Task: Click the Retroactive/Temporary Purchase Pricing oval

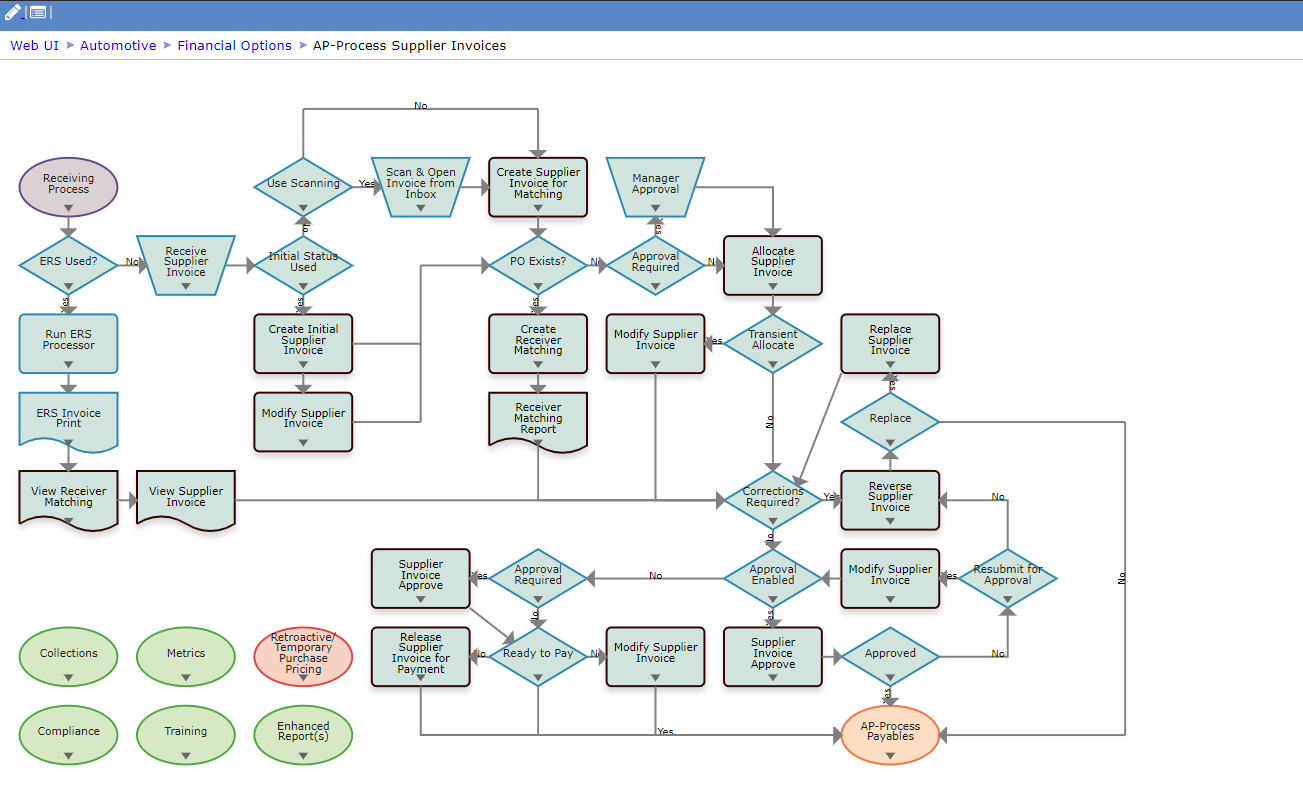Action: pyautogui.click(x=303, y=654)
